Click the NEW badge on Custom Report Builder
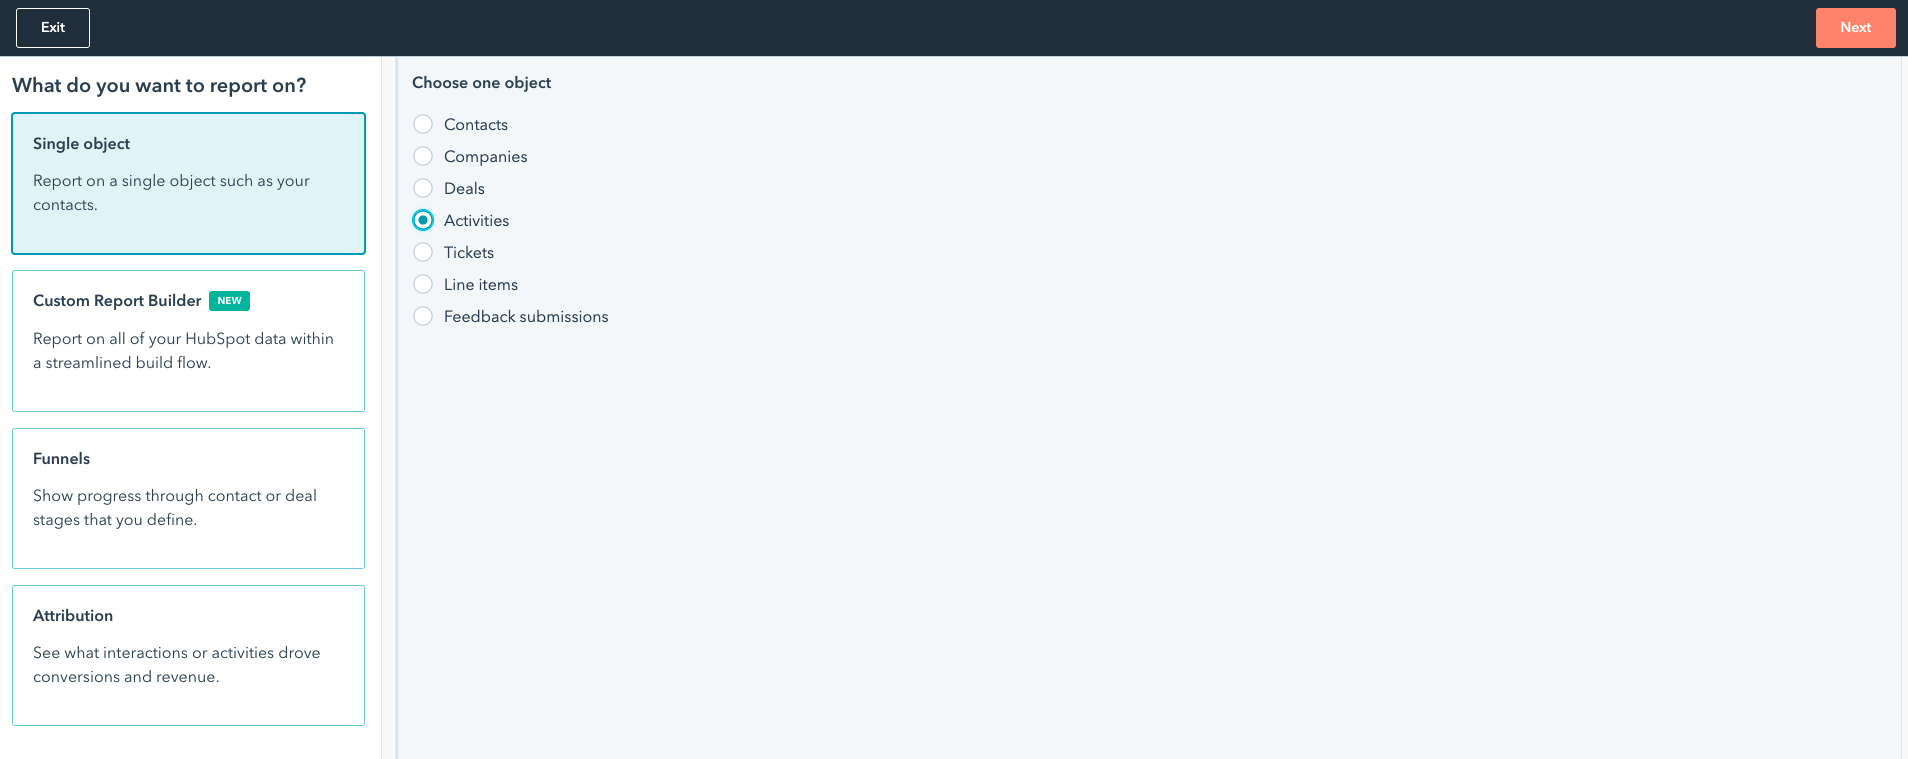The width and height of the screenshot is (1908, 759). pos(229,301)
